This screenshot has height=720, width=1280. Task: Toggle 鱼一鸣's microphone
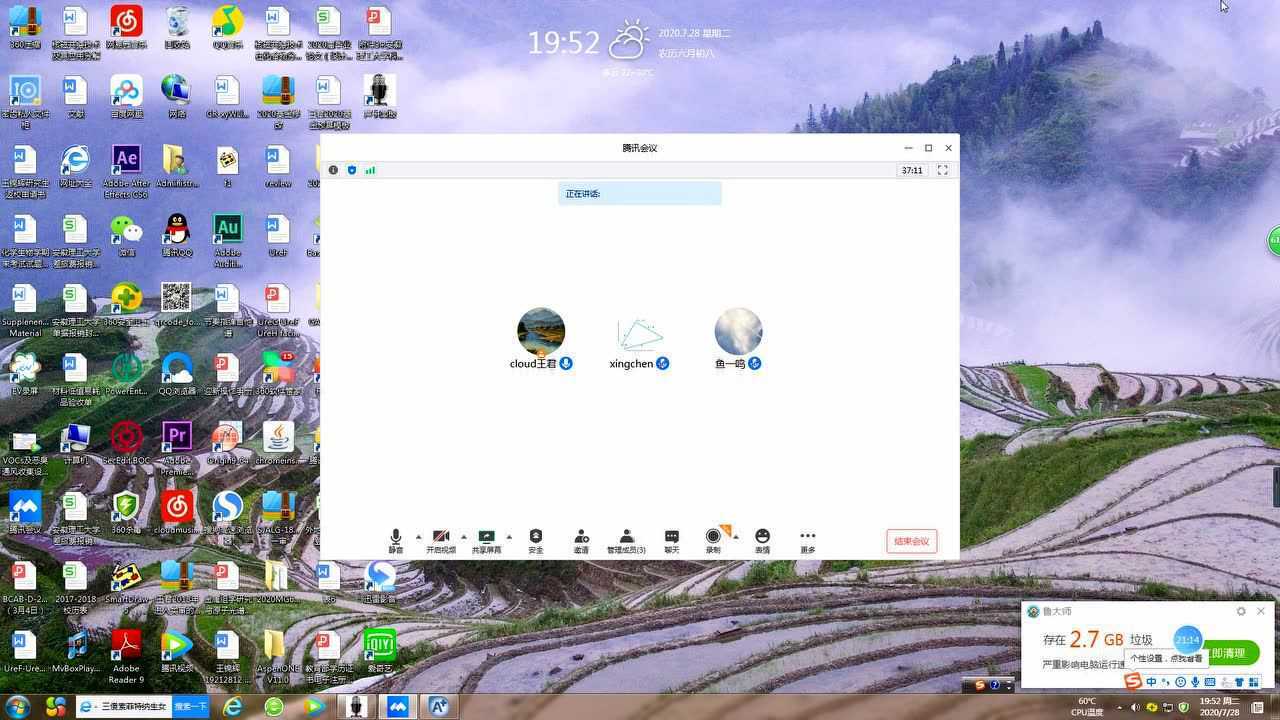[x=755, y=364]
